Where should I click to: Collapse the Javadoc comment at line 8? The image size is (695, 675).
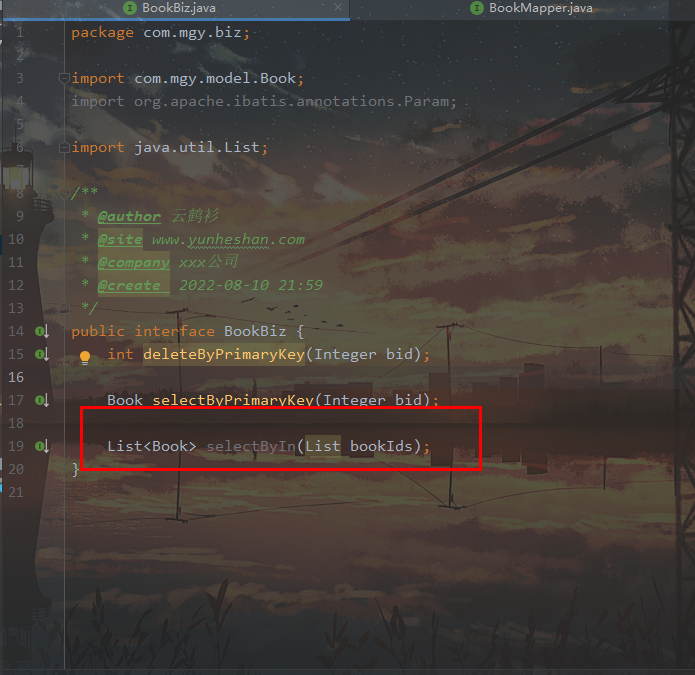coord(64,193)
